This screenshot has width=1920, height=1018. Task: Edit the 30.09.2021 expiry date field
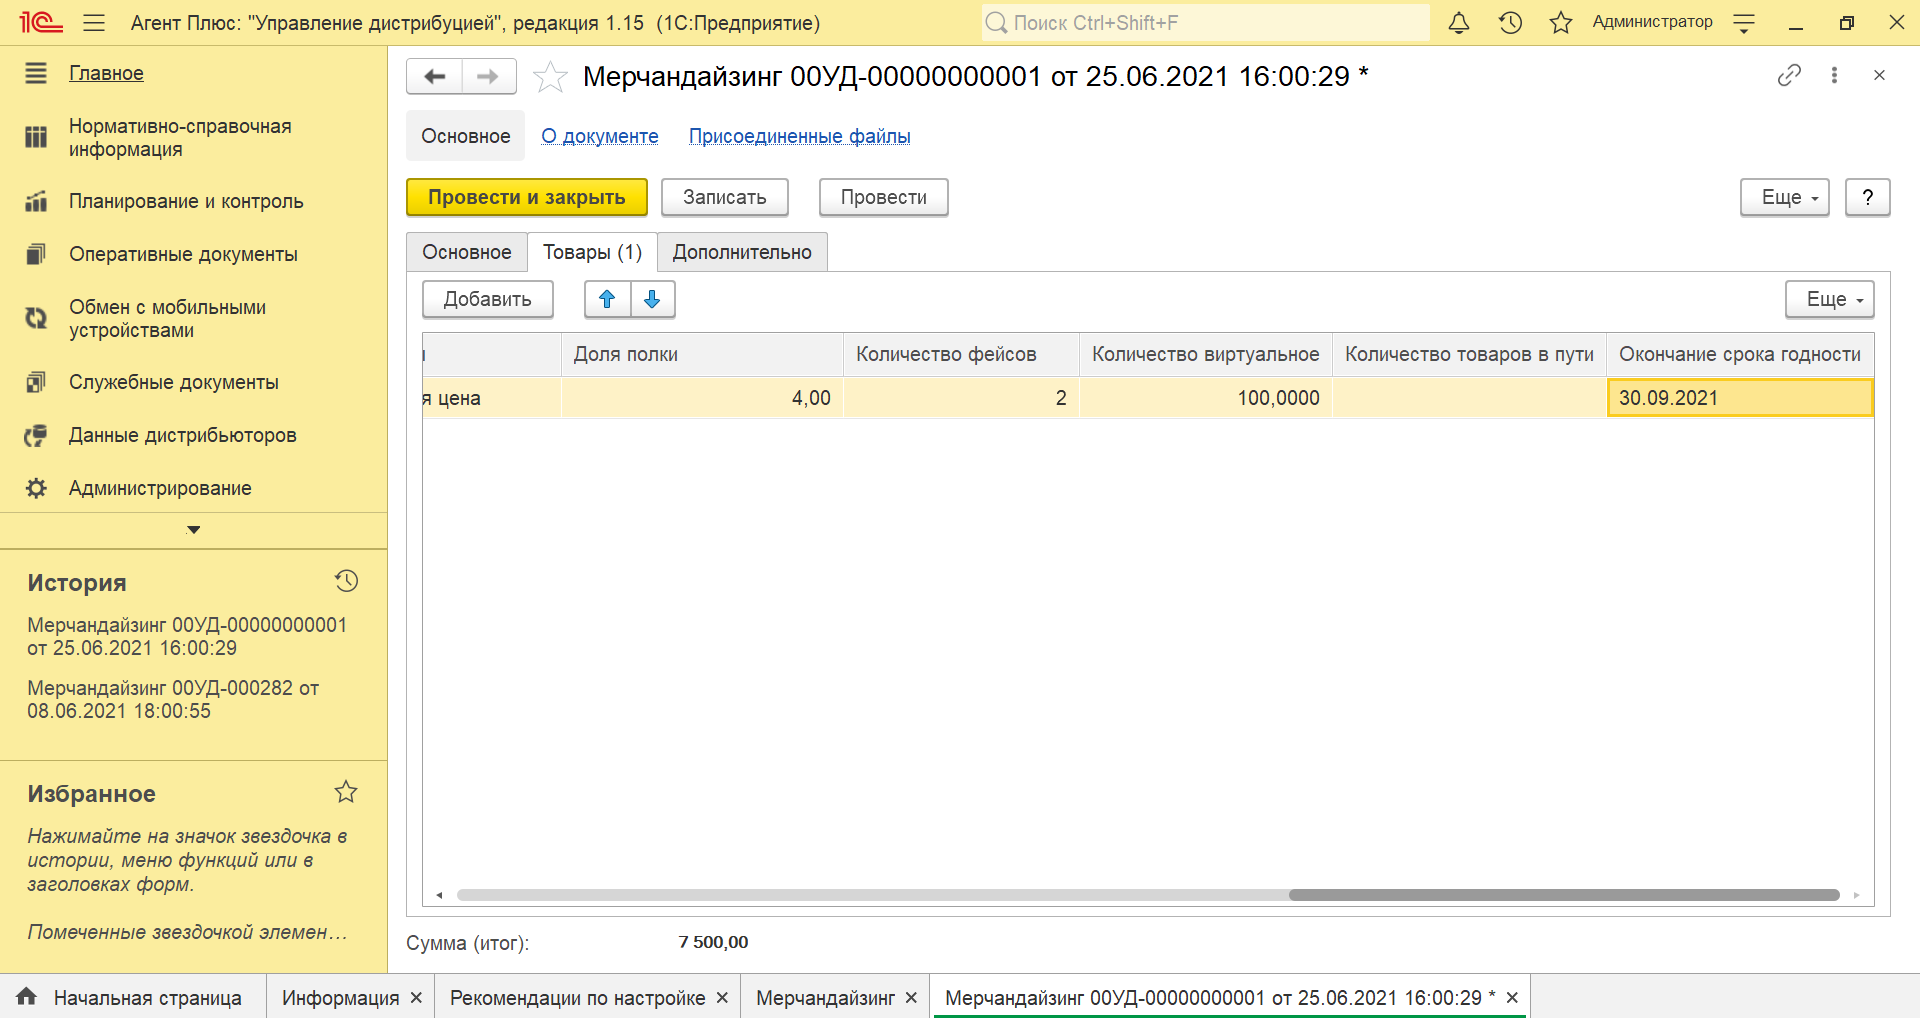pyautogui.click(x=1740, y=398)
